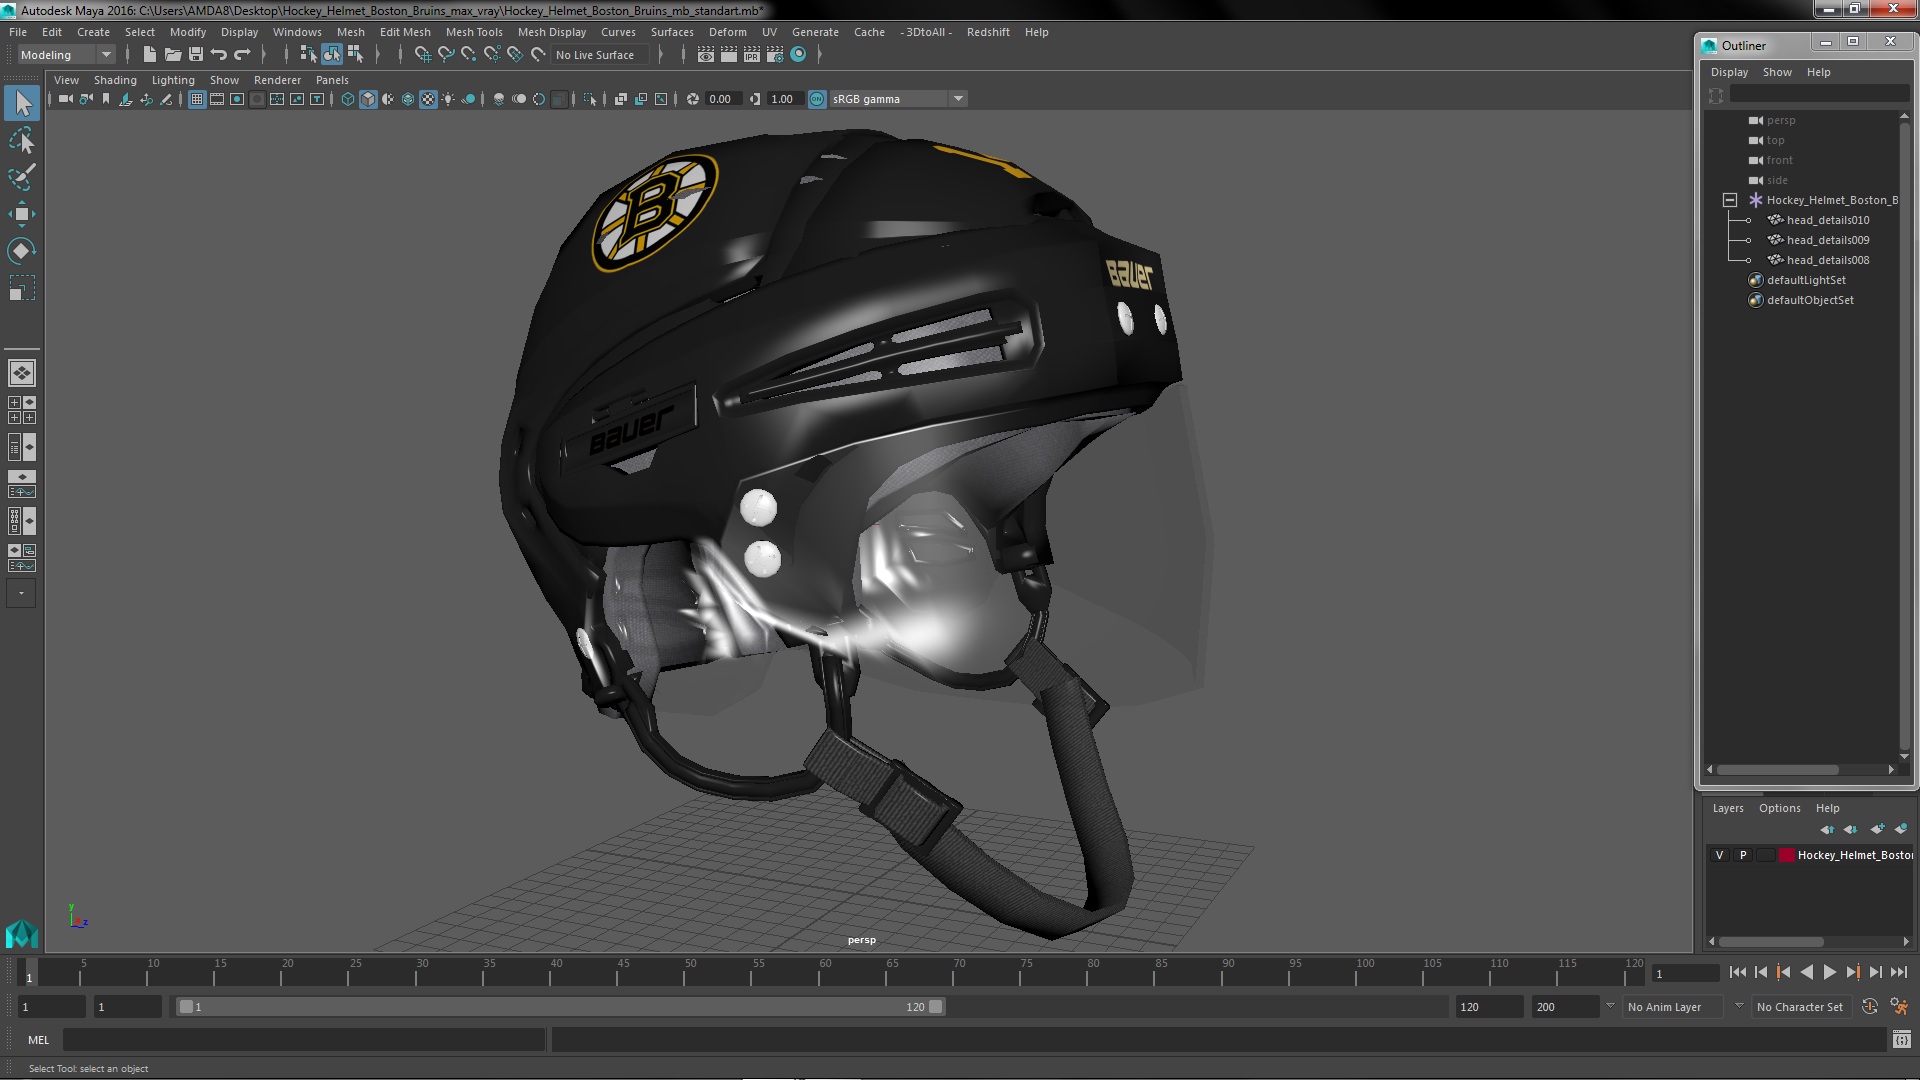The width and height of the screenshot is (1920, 1080).
Task: Select head_details010 in the Outliner
Action: pyautogui.click(x=1827, y=220)
